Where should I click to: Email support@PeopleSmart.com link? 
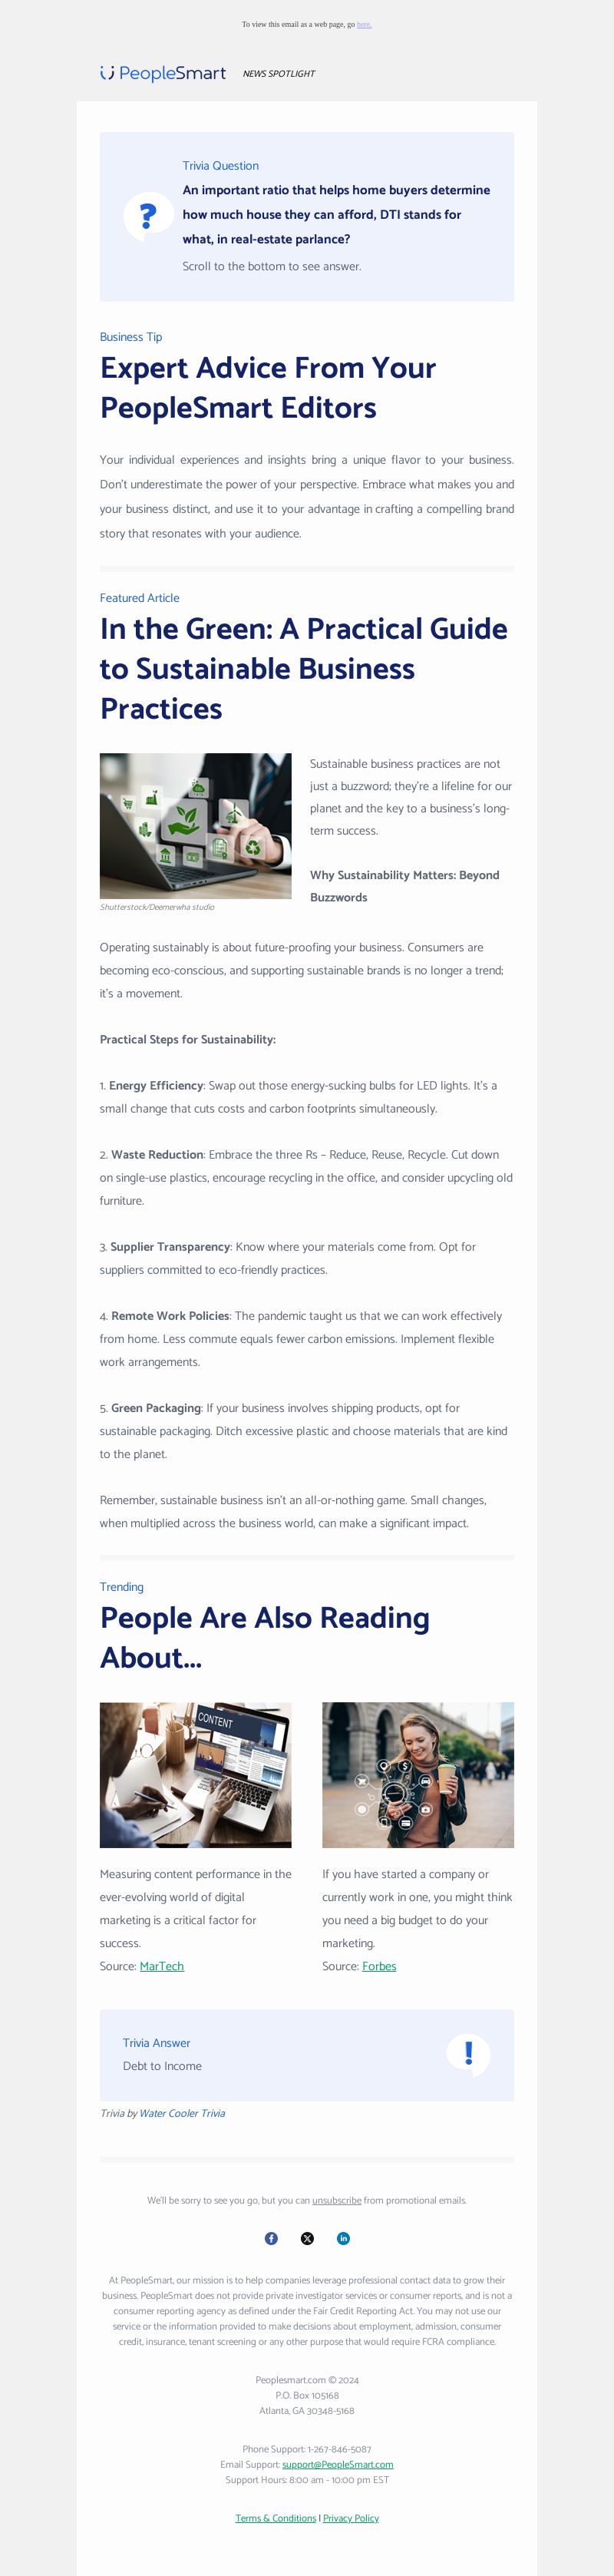coord(337,2464)
